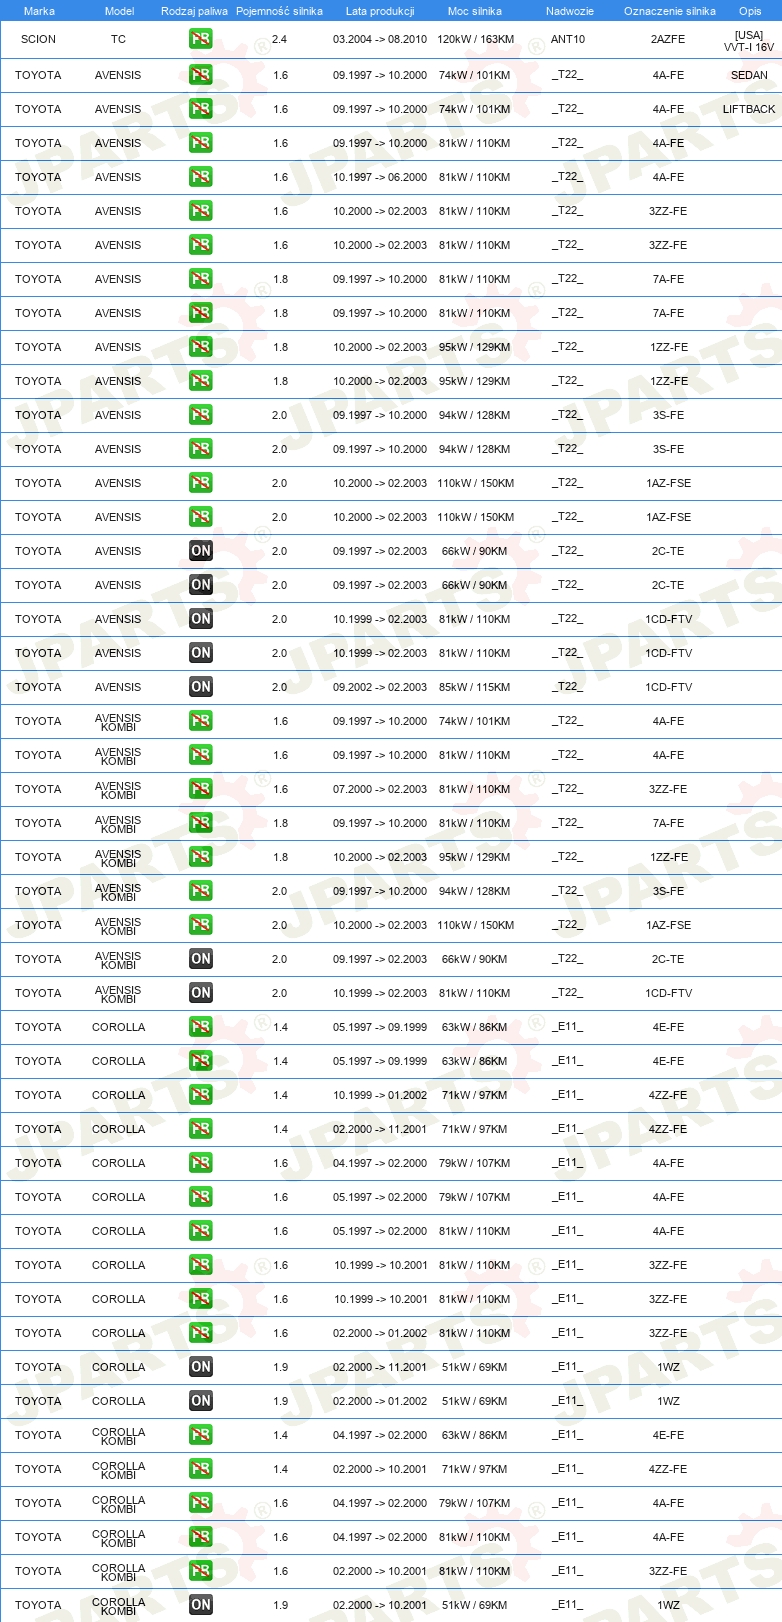This screenshot has height=1622, width=782.
Task: Click the petrol icon in the Corolla 05.1997 -> 02.2000 79kW row
Action: [x=200, y=1197]
